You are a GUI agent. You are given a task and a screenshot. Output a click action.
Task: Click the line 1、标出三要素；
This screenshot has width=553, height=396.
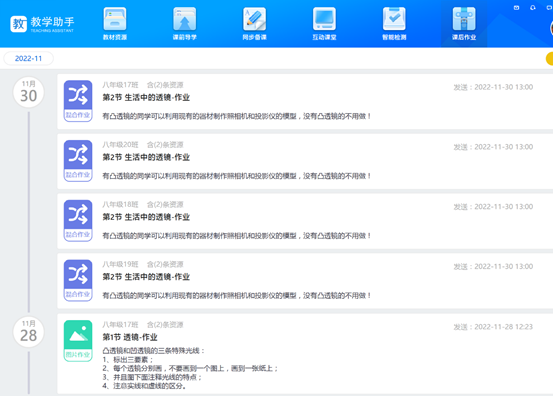(128, 360)
